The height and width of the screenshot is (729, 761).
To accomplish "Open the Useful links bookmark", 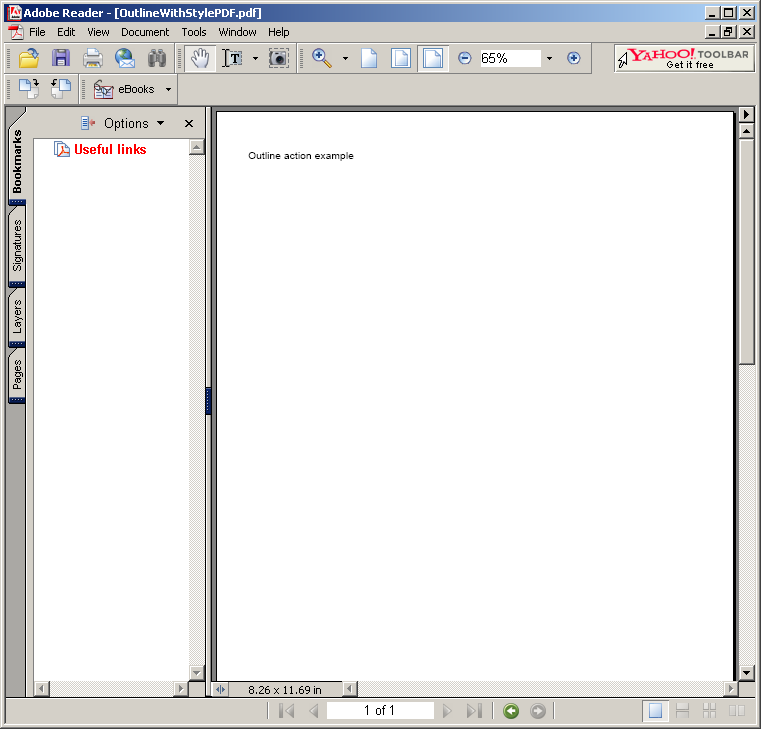I will coord(110,149).
